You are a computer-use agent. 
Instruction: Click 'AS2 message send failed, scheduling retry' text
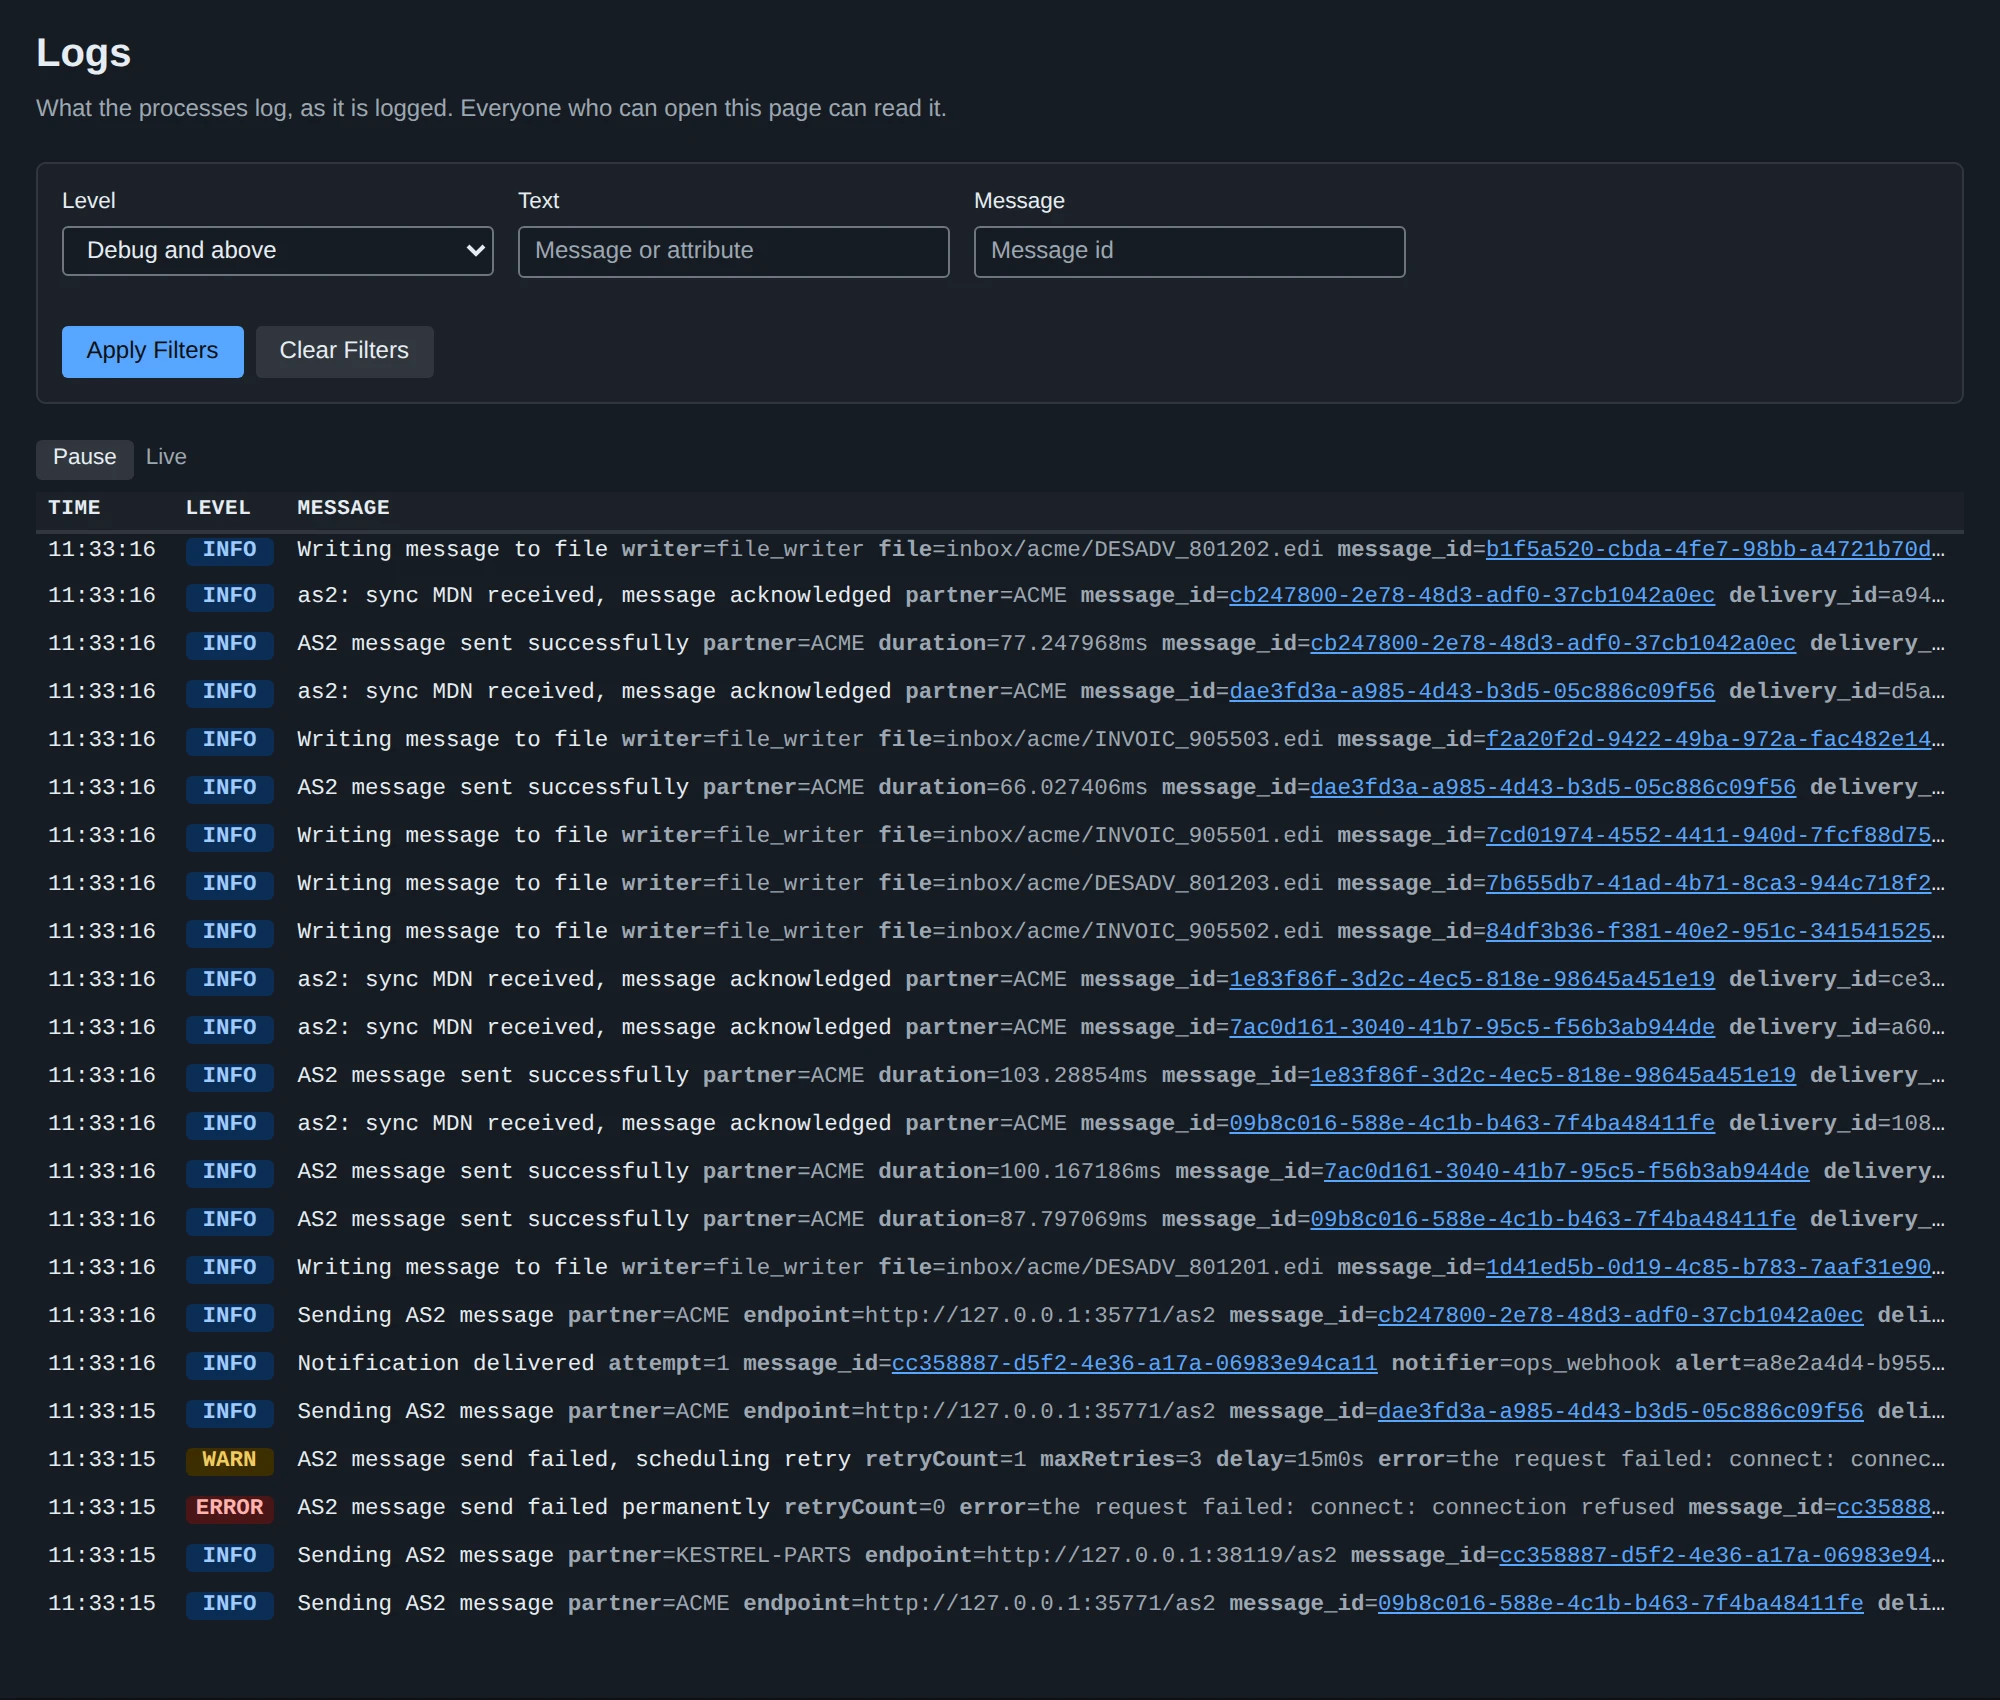click(574, 1460)
